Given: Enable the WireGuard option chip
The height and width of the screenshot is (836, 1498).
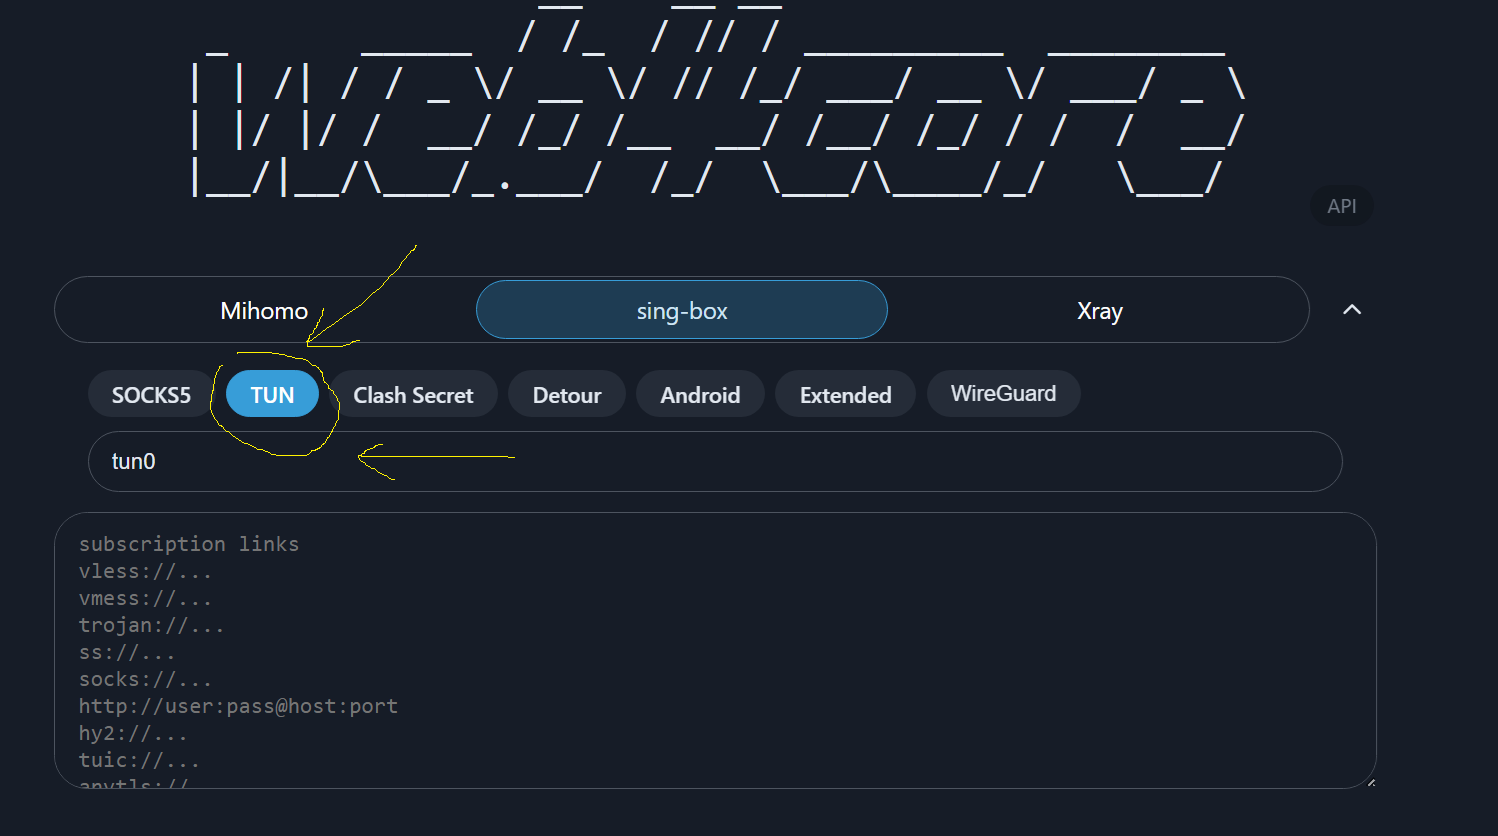Looking at the screenshot, I should [x=1003, y=394].
